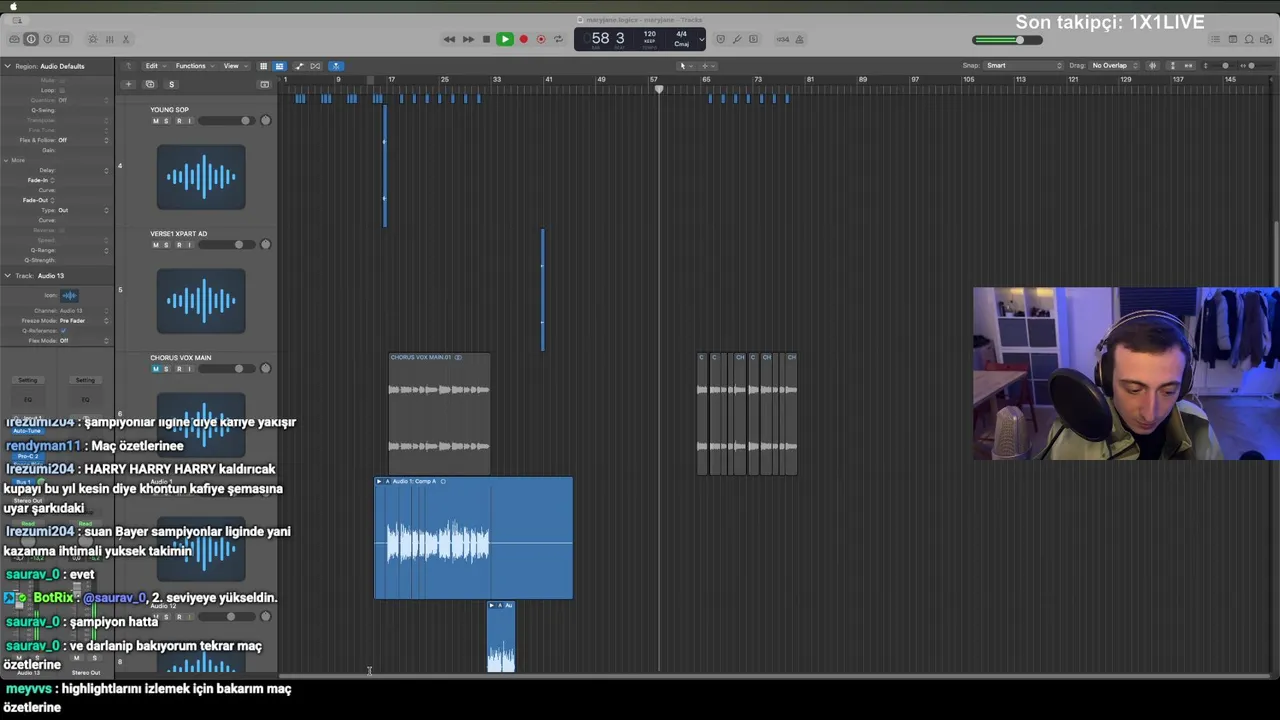The image size is (1280, 720).
Task: Solo the YOUNG SOP track
Action: coord(166,121)
